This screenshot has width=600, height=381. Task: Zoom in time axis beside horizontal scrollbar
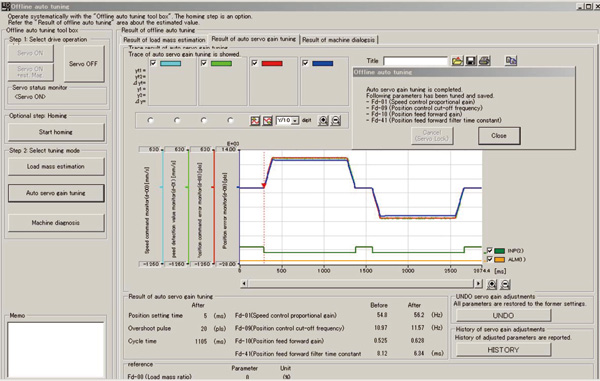pyautogui.click(x=492, y=284)
